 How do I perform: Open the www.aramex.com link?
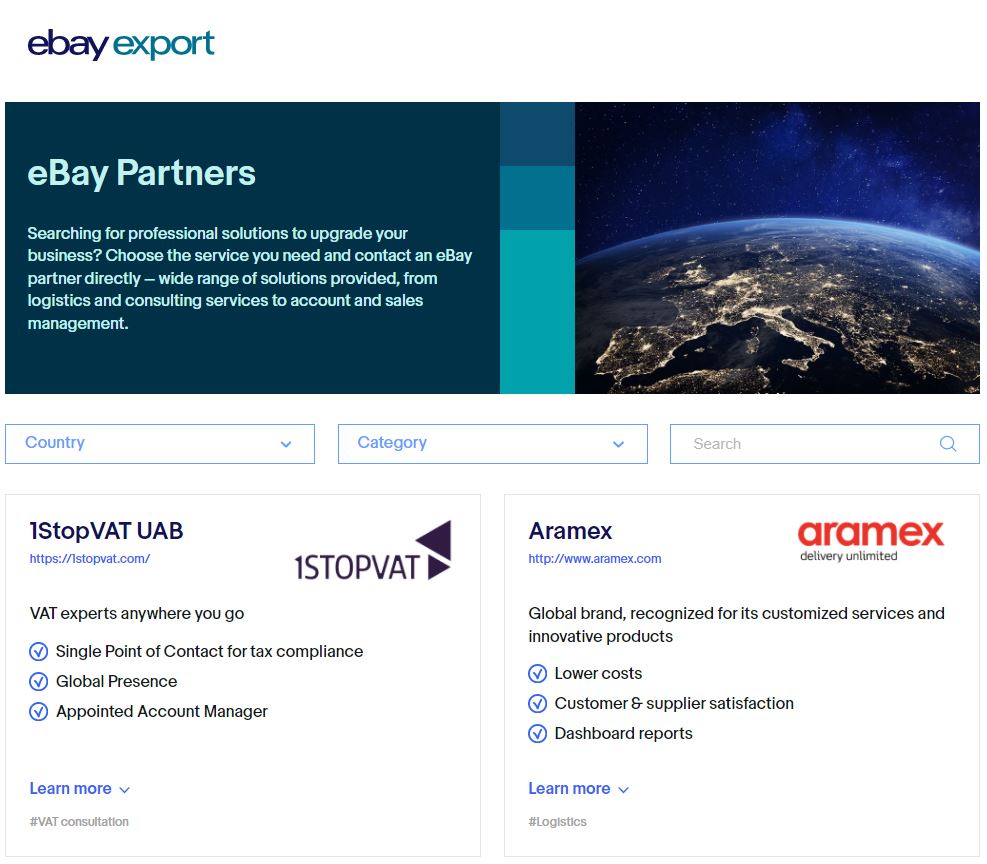point(595,558)
